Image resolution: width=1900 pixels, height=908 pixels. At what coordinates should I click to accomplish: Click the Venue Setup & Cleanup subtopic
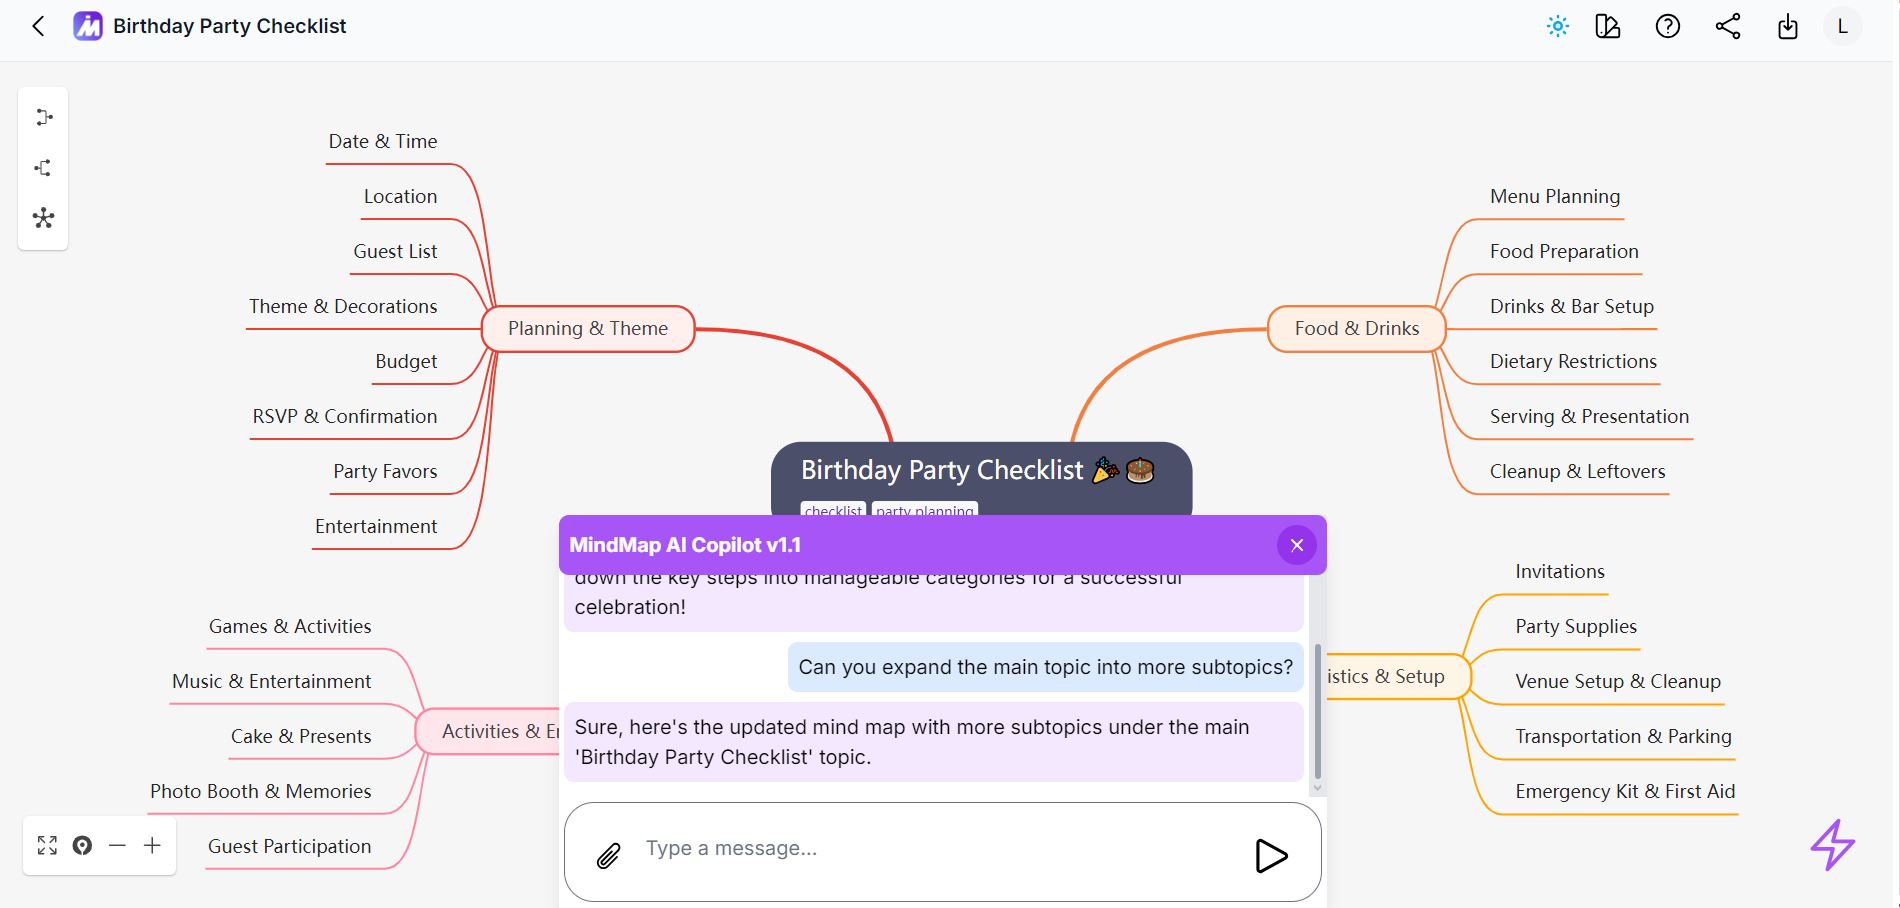[1618, 682]
